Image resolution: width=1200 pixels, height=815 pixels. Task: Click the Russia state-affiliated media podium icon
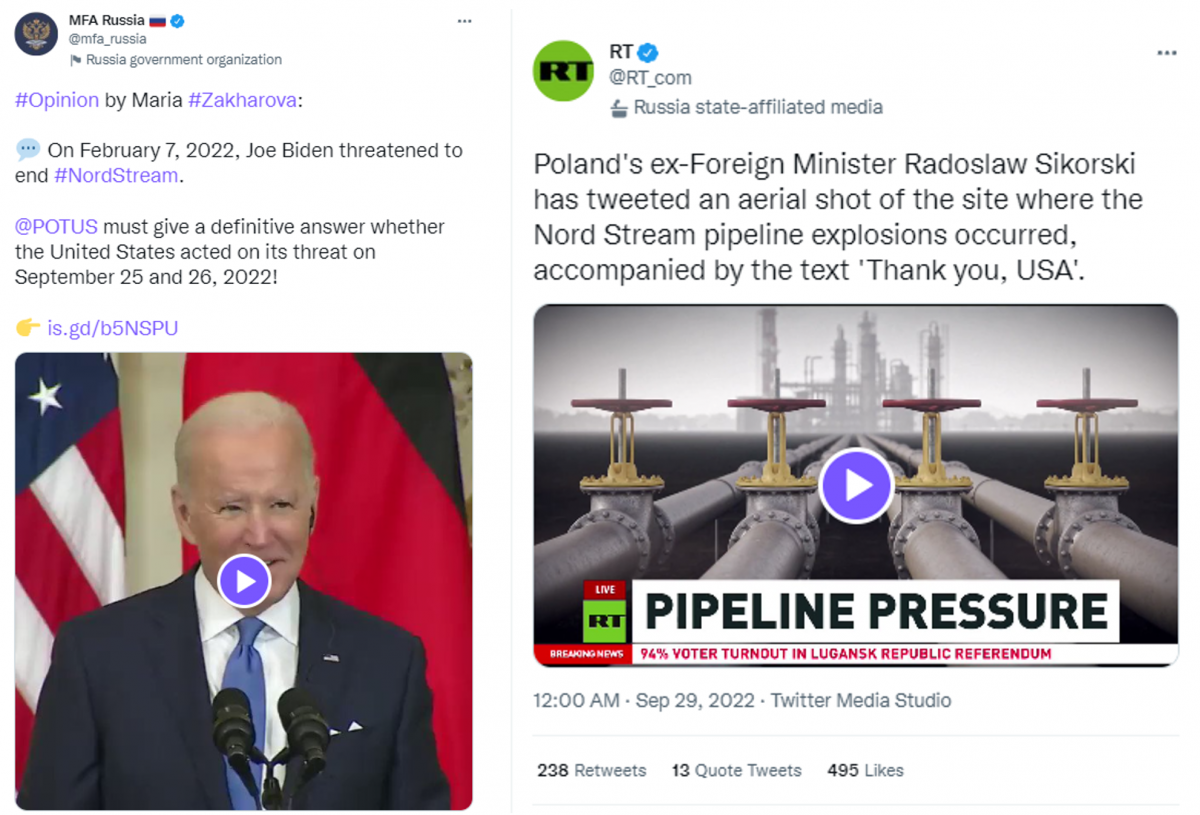click(x=619, y=108)
